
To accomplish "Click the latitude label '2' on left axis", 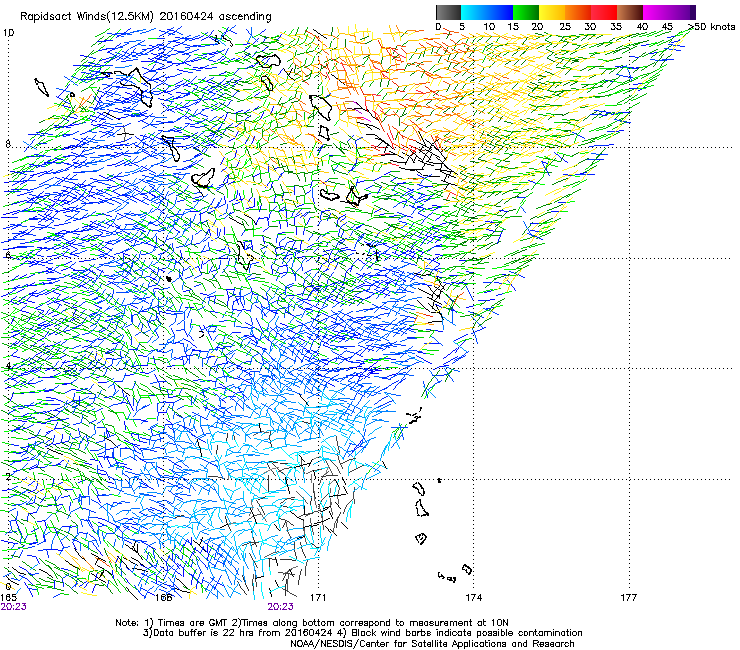I will [8, 476].
